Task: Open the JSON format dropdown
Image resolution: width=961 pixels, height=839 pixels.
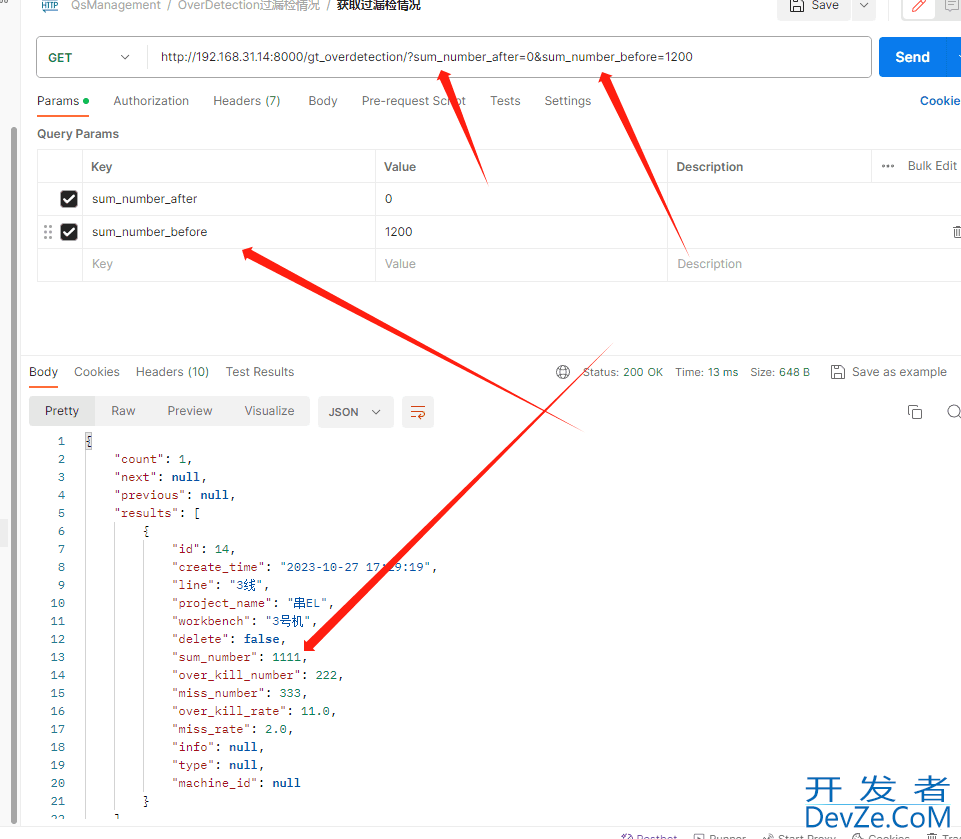Action: (355, 412)
